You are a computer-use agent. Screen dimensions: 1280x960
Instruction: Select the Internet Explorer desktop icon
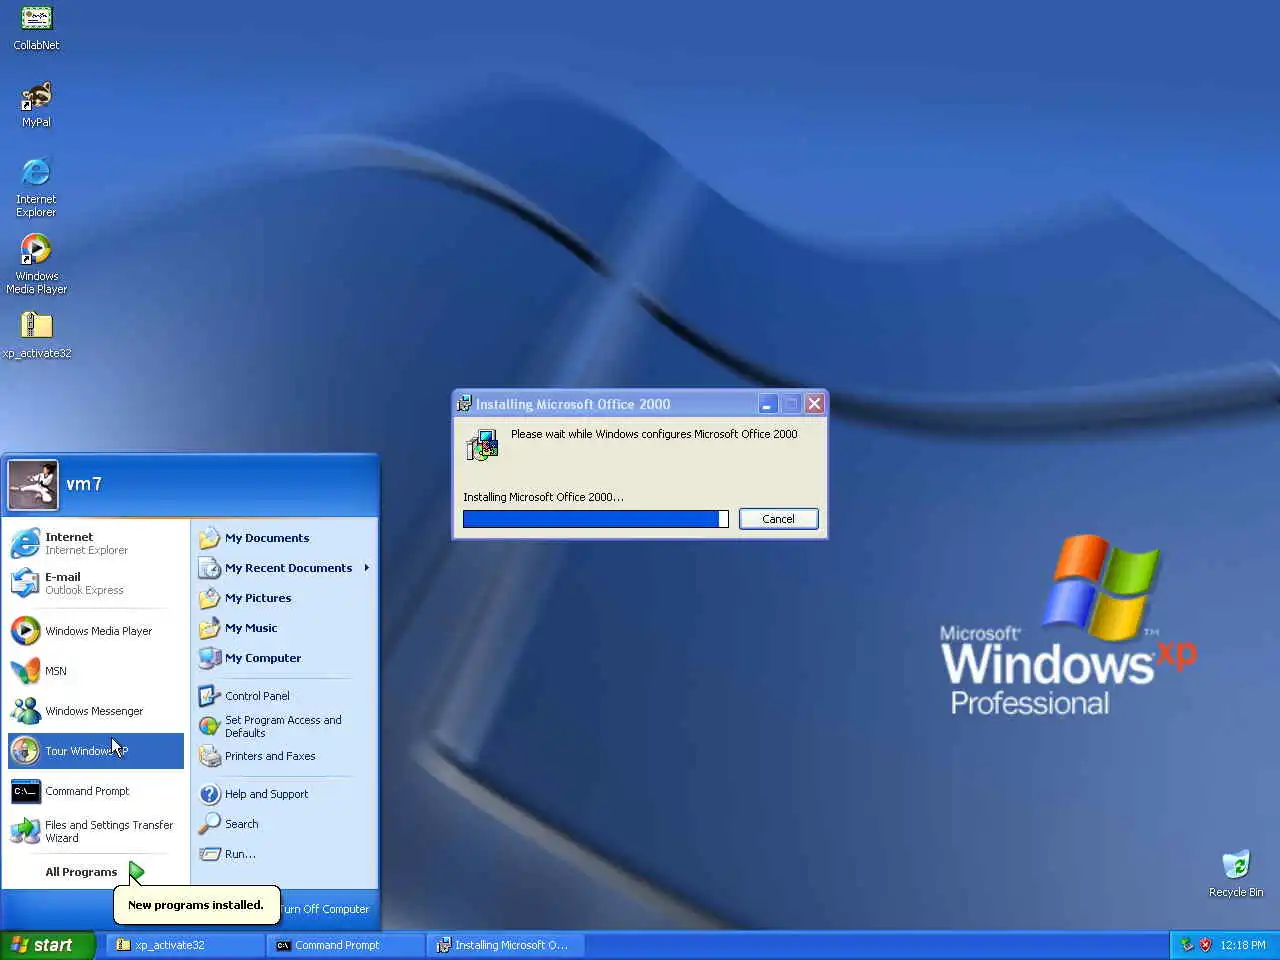point(36,187)
